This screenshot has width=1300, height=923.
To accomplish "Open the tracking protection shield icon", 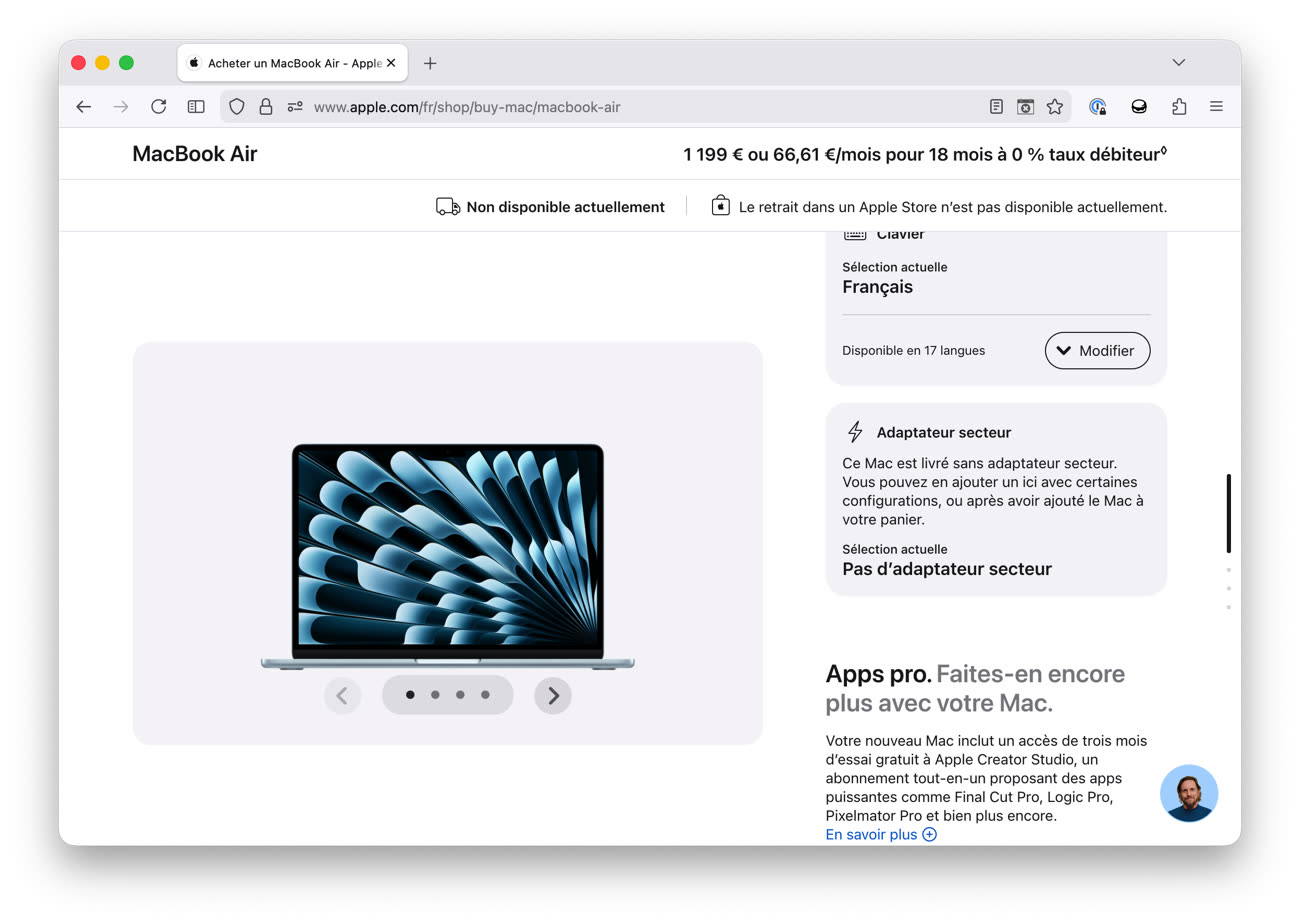I will [237, 107].
